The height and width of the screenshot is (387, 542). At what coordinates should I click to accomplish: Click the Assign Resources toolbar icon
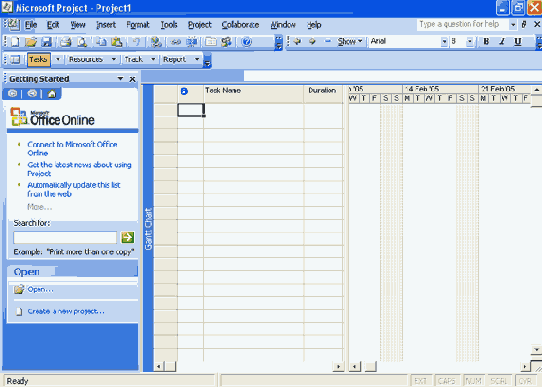[x=226, y=42]
